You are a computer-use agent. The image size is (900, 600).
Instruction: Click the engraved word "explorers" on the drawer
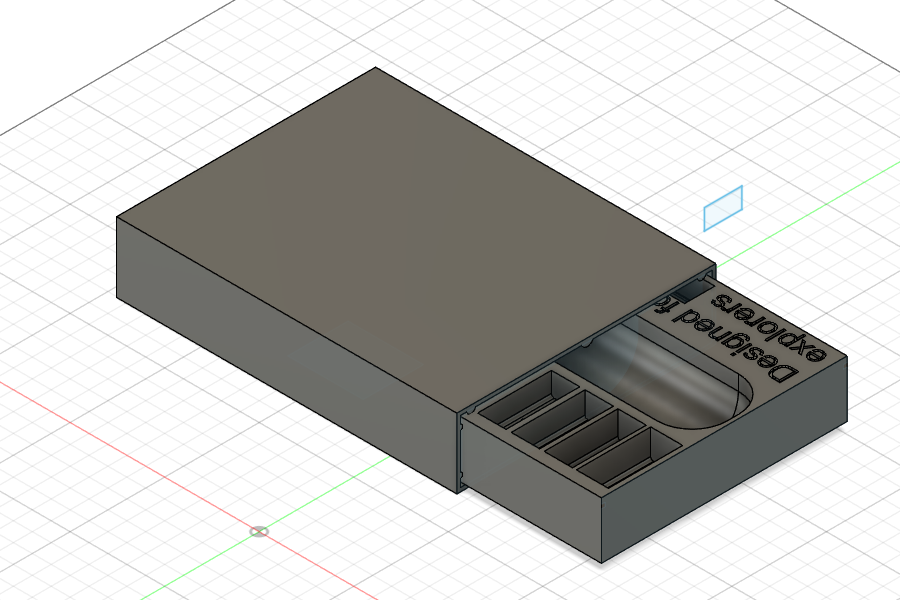770,327
